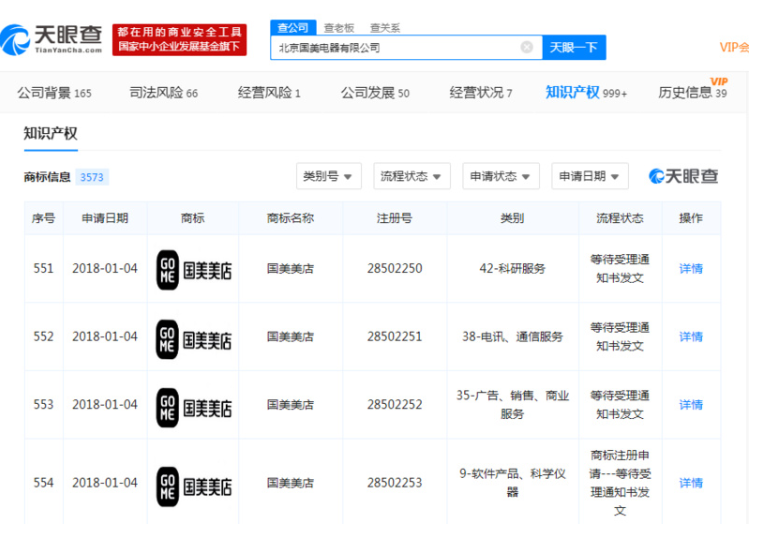This screenshot has height=534, width=779.
Task: Click the 国美美店 name text in row 551
Action: tap(290, 269)
